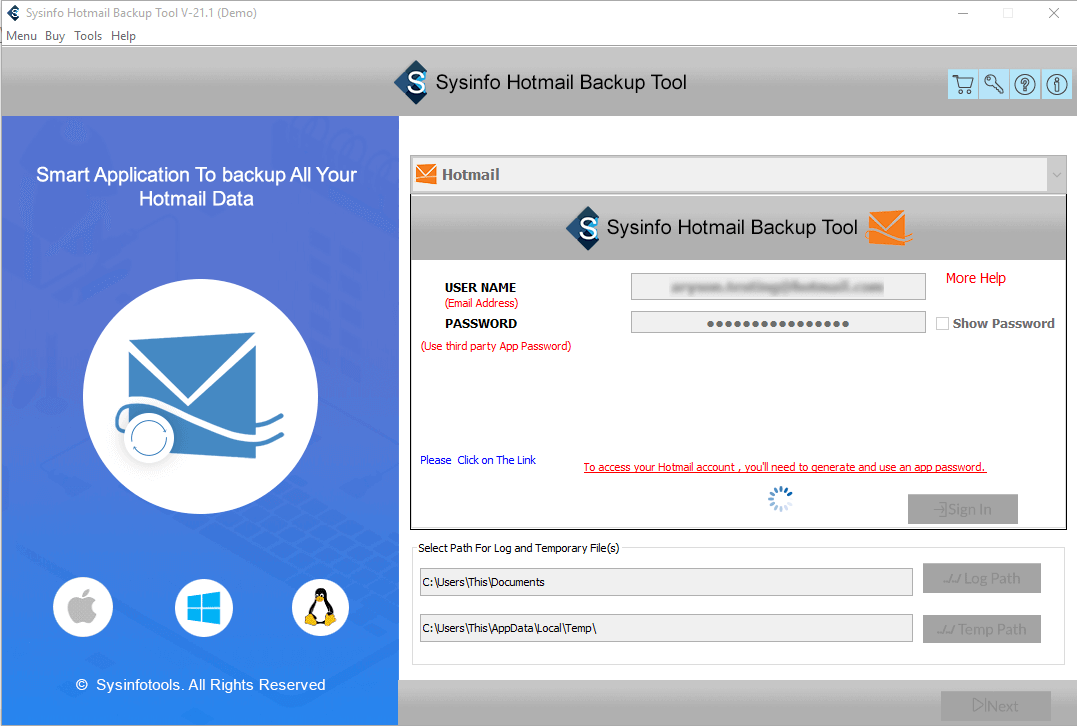Viewport: 1077px width, 726px height.
Task: Click the Sysinfo title bar app icon
Action: (x=13, y=12)
